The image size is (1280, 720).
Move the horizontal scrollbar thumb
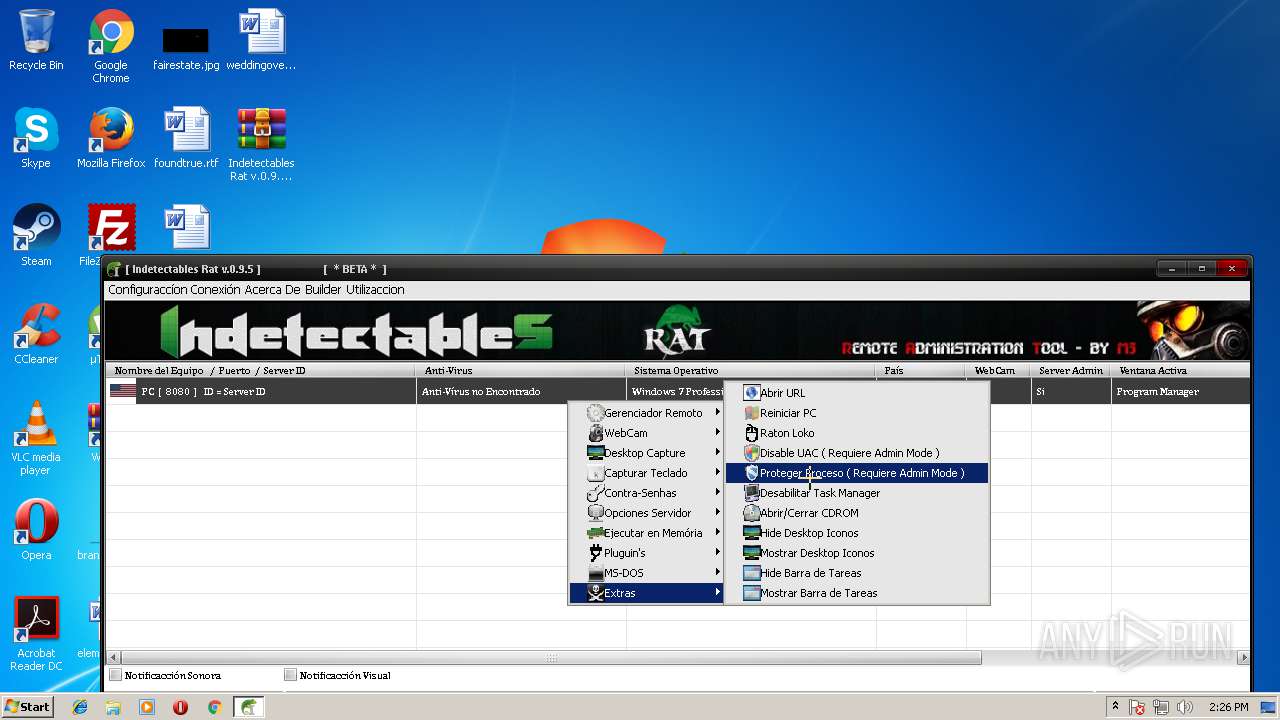click(550, 658)
